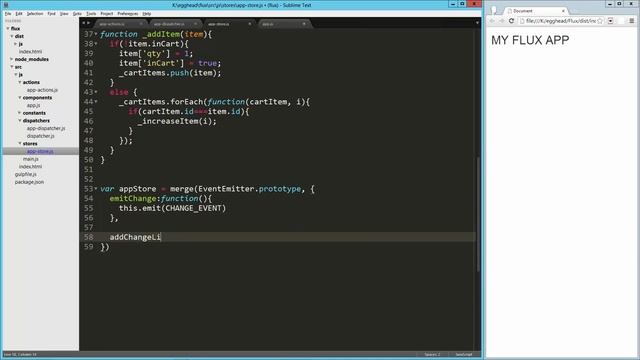Place cursor after 'addChangeLi' on line 58
Screen dimensions: 640x360
pos(161,237)
